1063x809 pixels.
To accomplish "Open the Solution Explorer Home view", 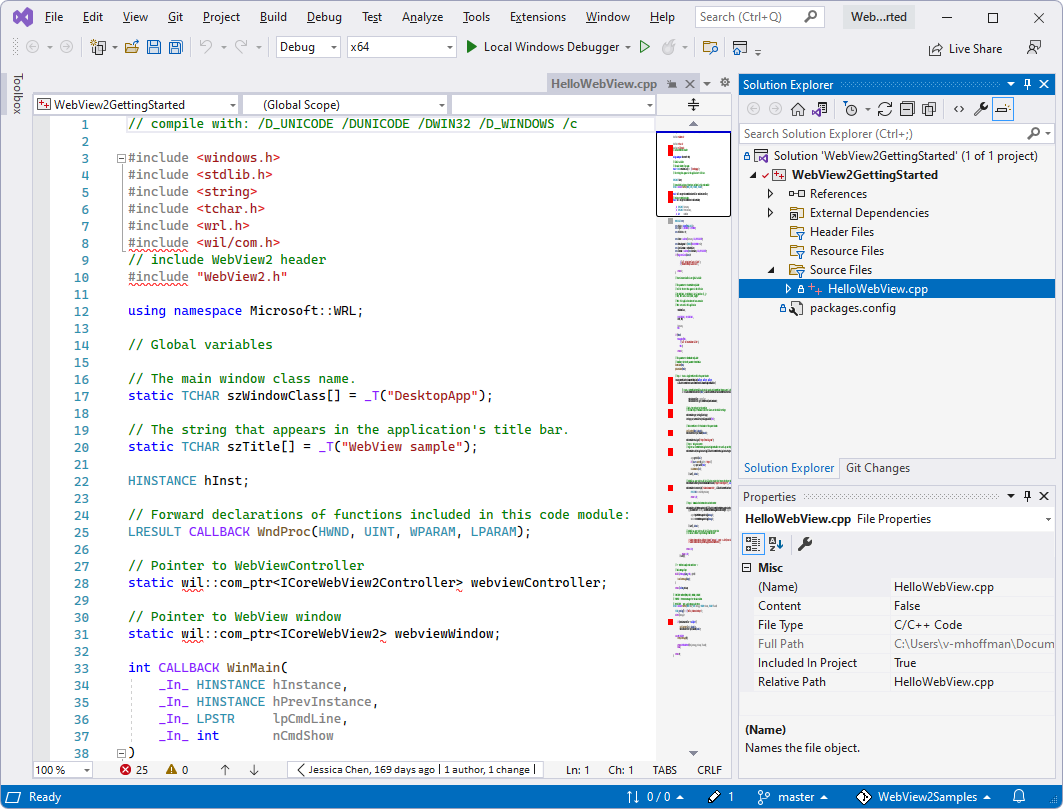I will 799,109.
